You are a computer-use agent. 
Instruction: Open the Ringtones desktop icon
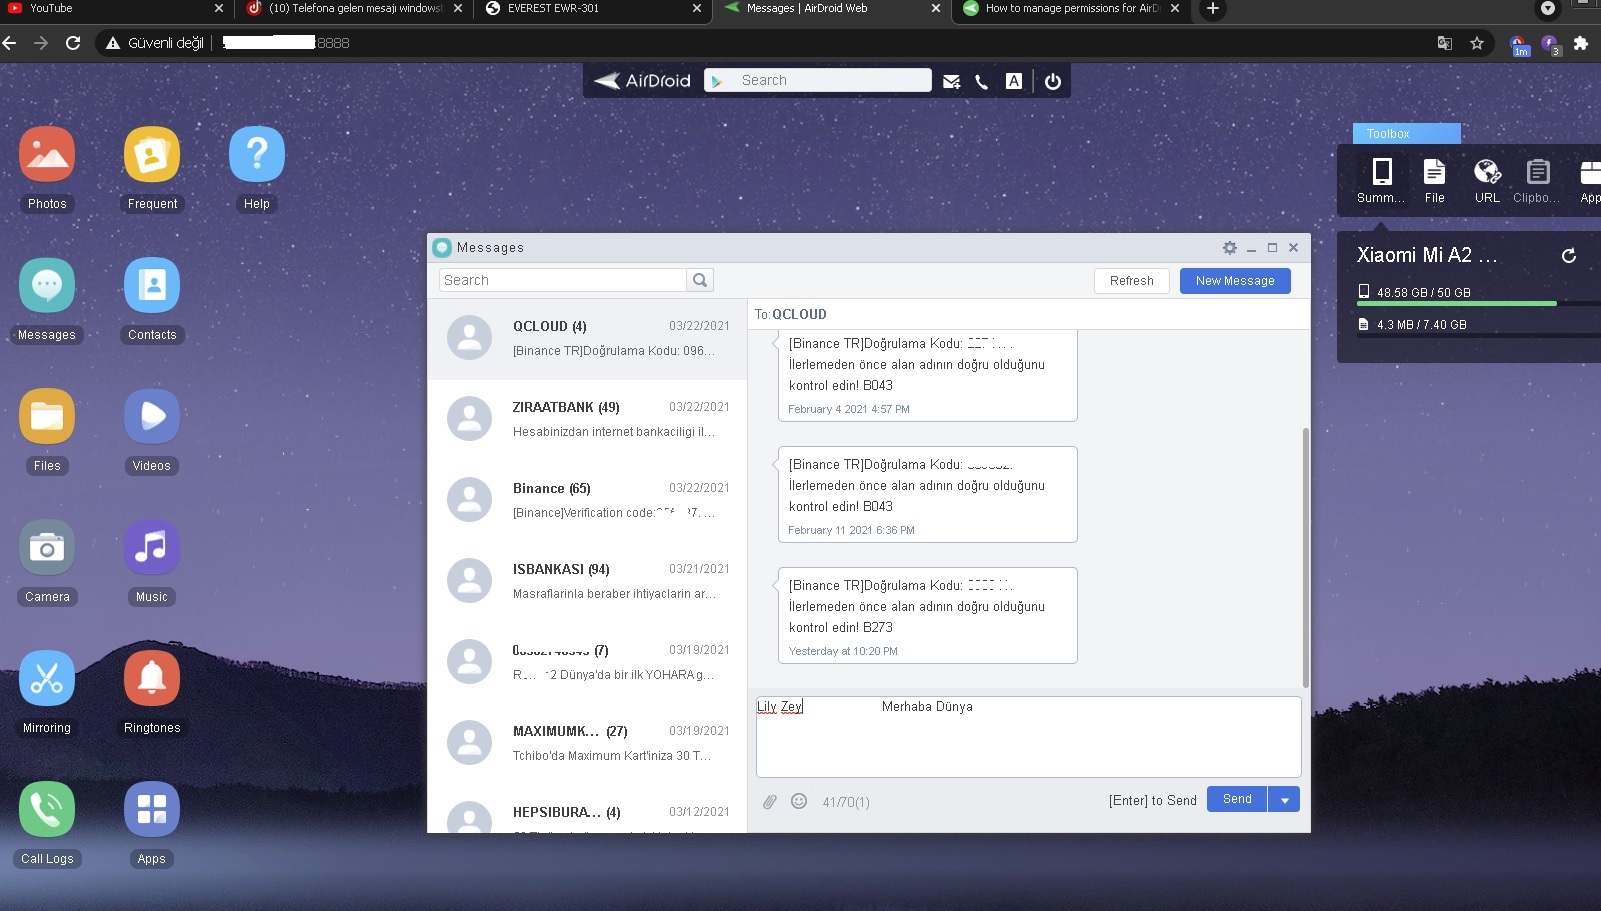152,679
